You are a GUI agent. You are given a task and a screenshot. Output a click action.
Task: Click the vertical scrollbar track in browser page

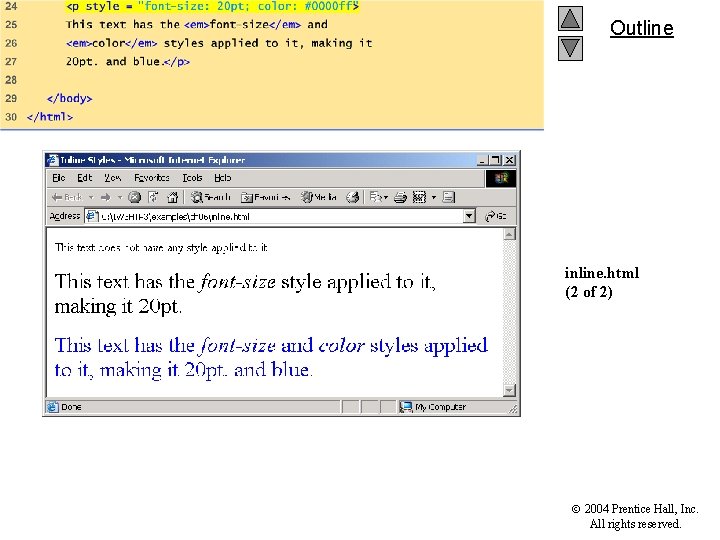tap(509, 312)
